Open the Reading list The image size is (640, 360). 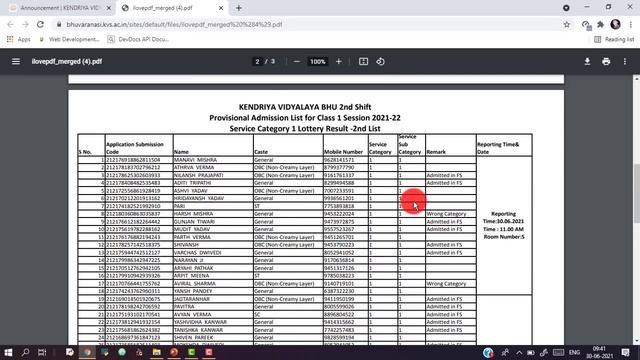614,39
